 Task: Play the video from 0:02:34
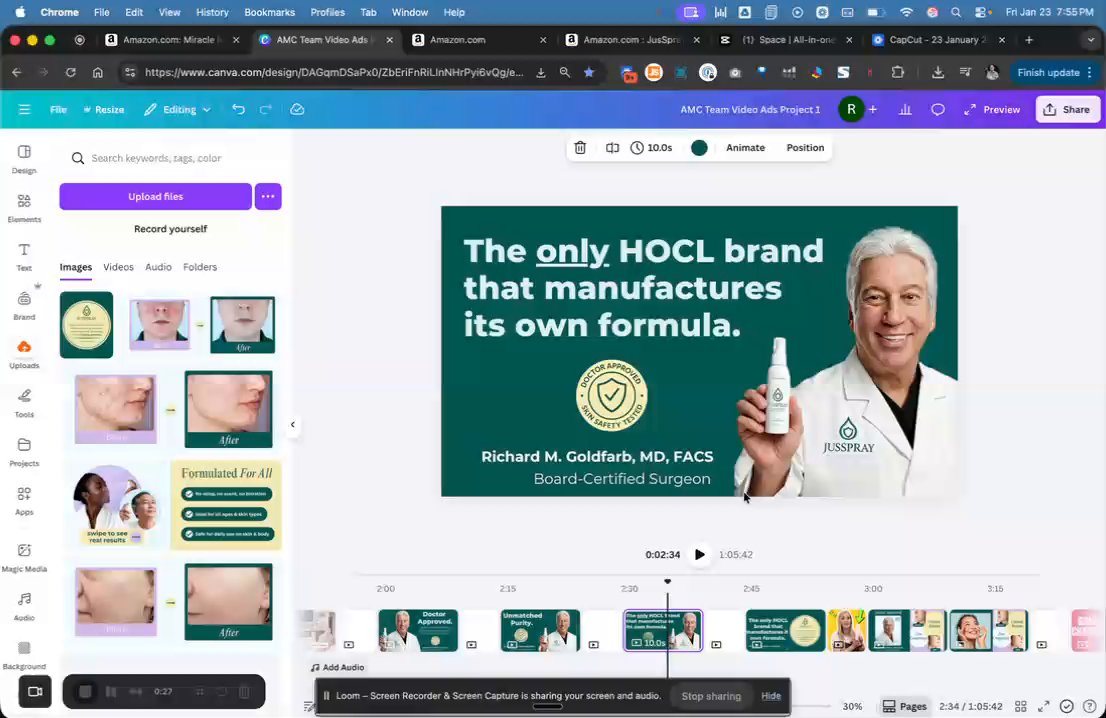(699, 554)
